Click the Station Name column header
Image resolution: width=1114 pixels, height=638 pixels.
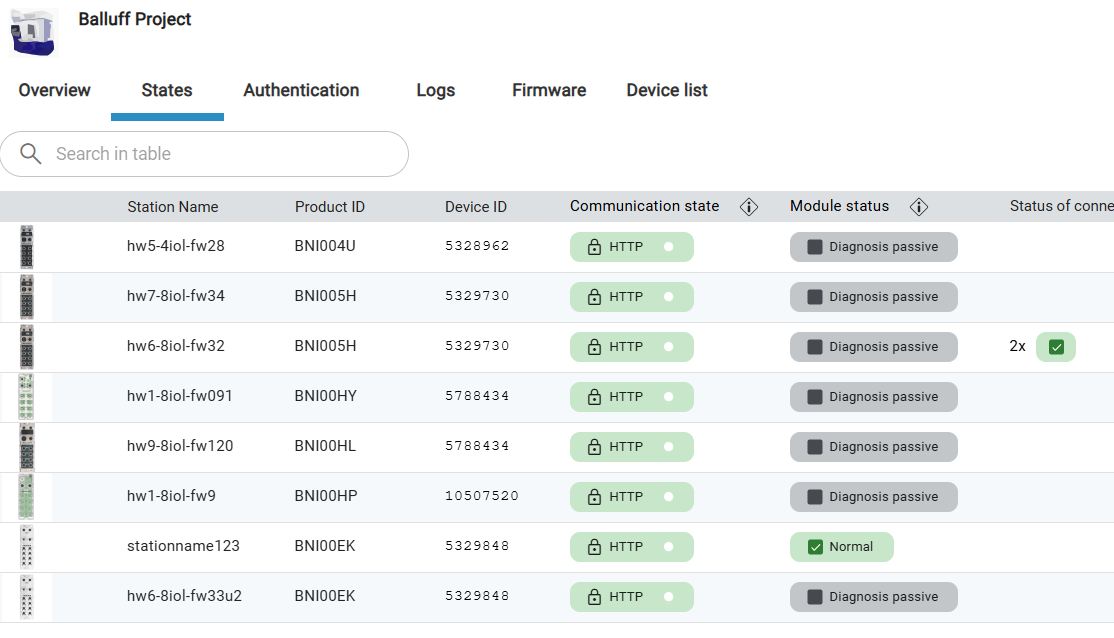pos(172,207)
